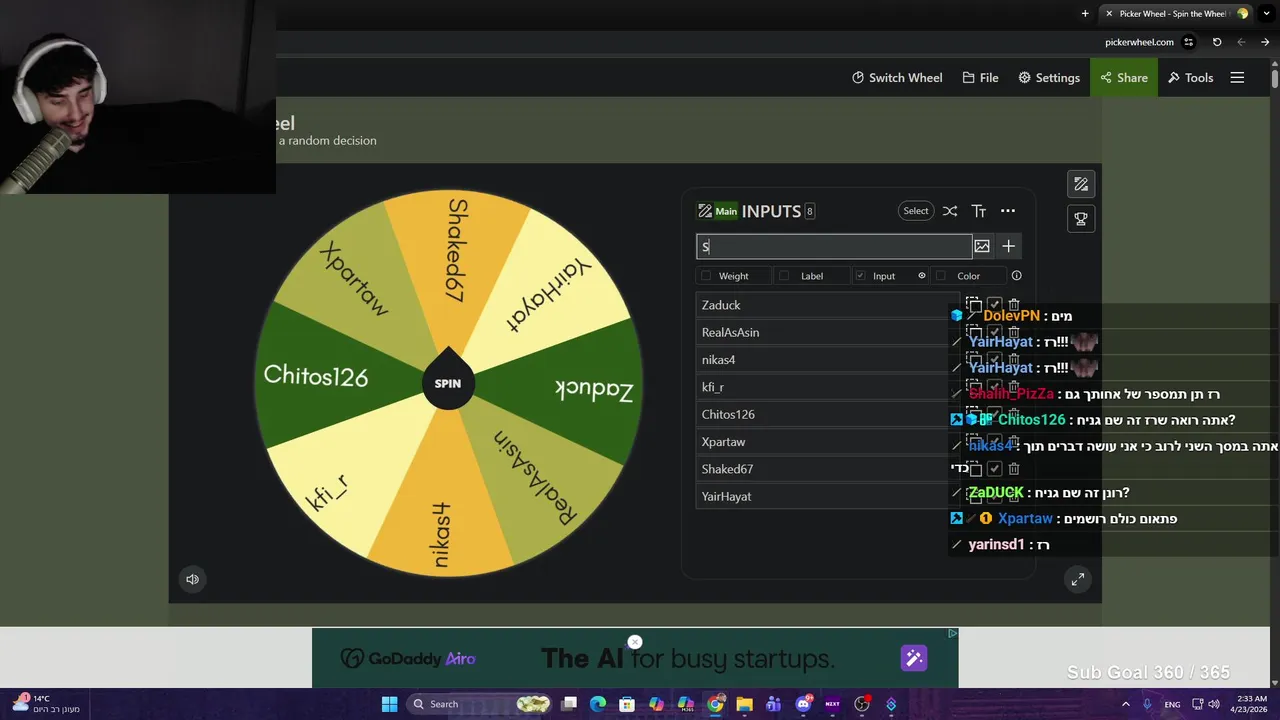Click the Select button in INPUTS

coord(916,211)
